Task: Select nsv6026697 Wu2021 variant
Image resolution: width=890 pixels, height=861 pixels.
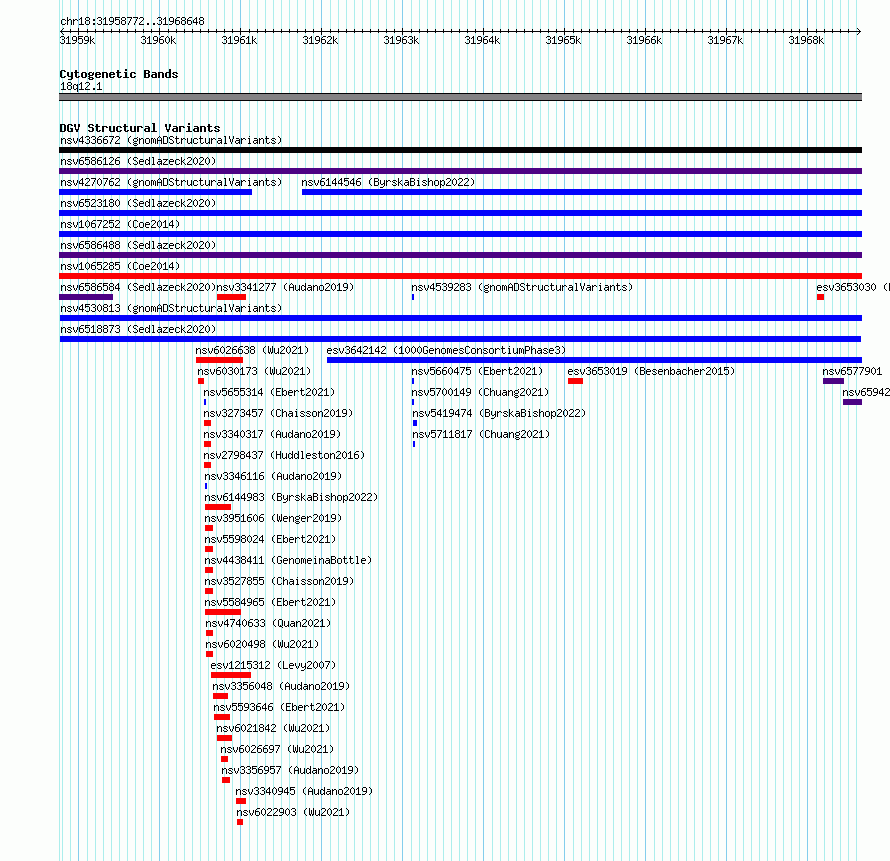Action: [x=277, y=749]
